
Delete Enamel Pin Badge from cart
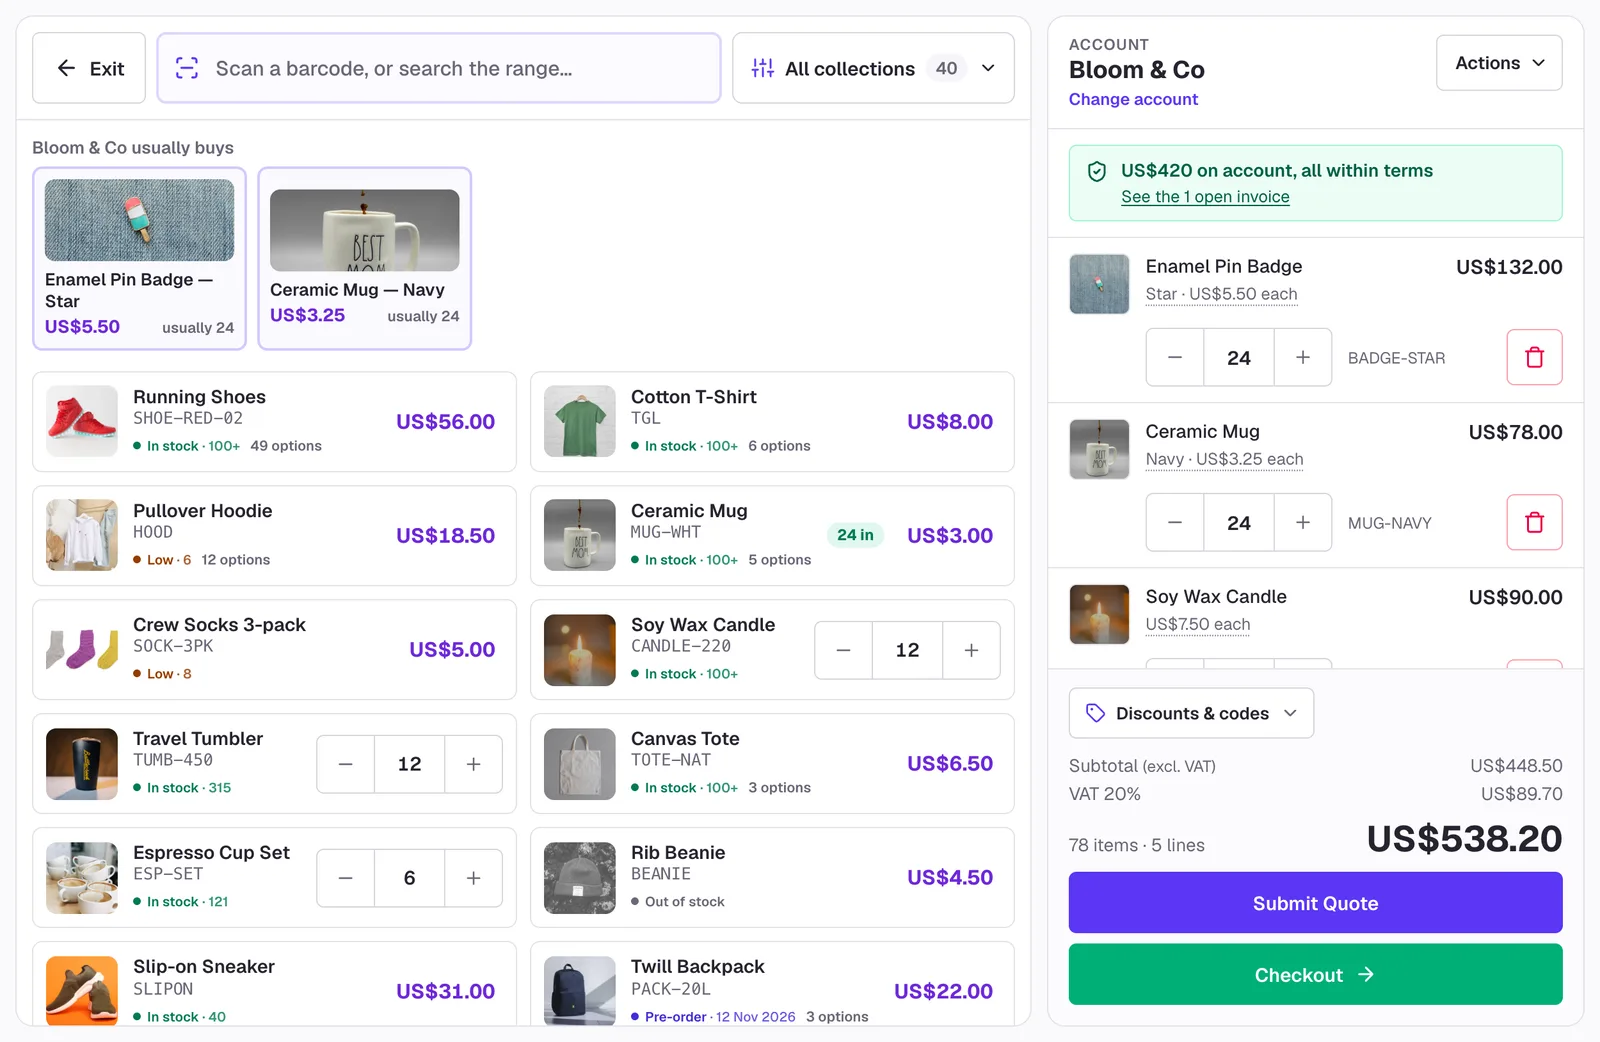pyautogui.click(x=1534, y=357)
